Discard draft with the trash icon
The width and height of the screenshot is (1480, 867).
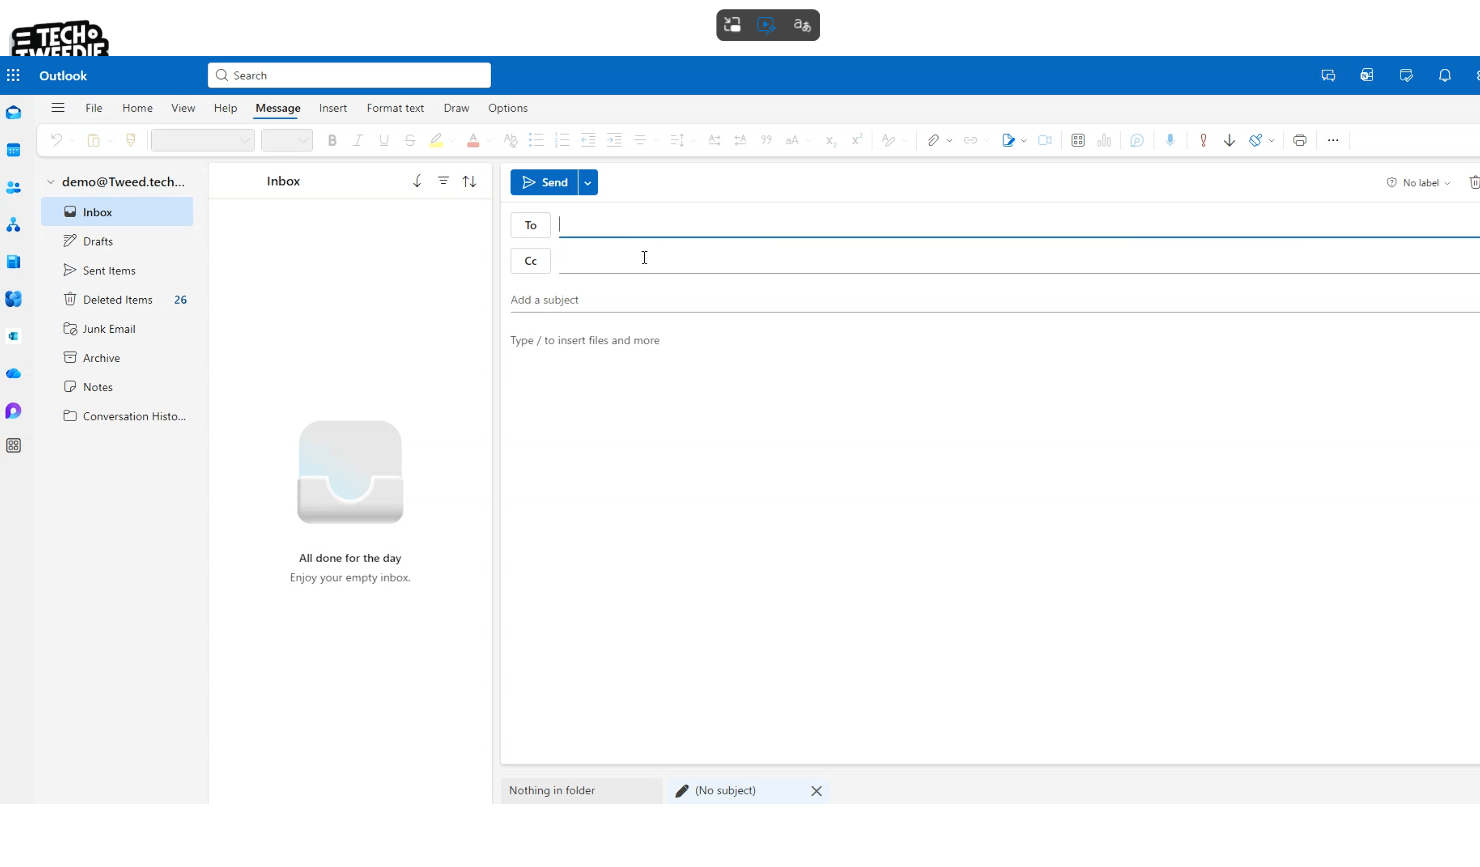(1473, 183)
